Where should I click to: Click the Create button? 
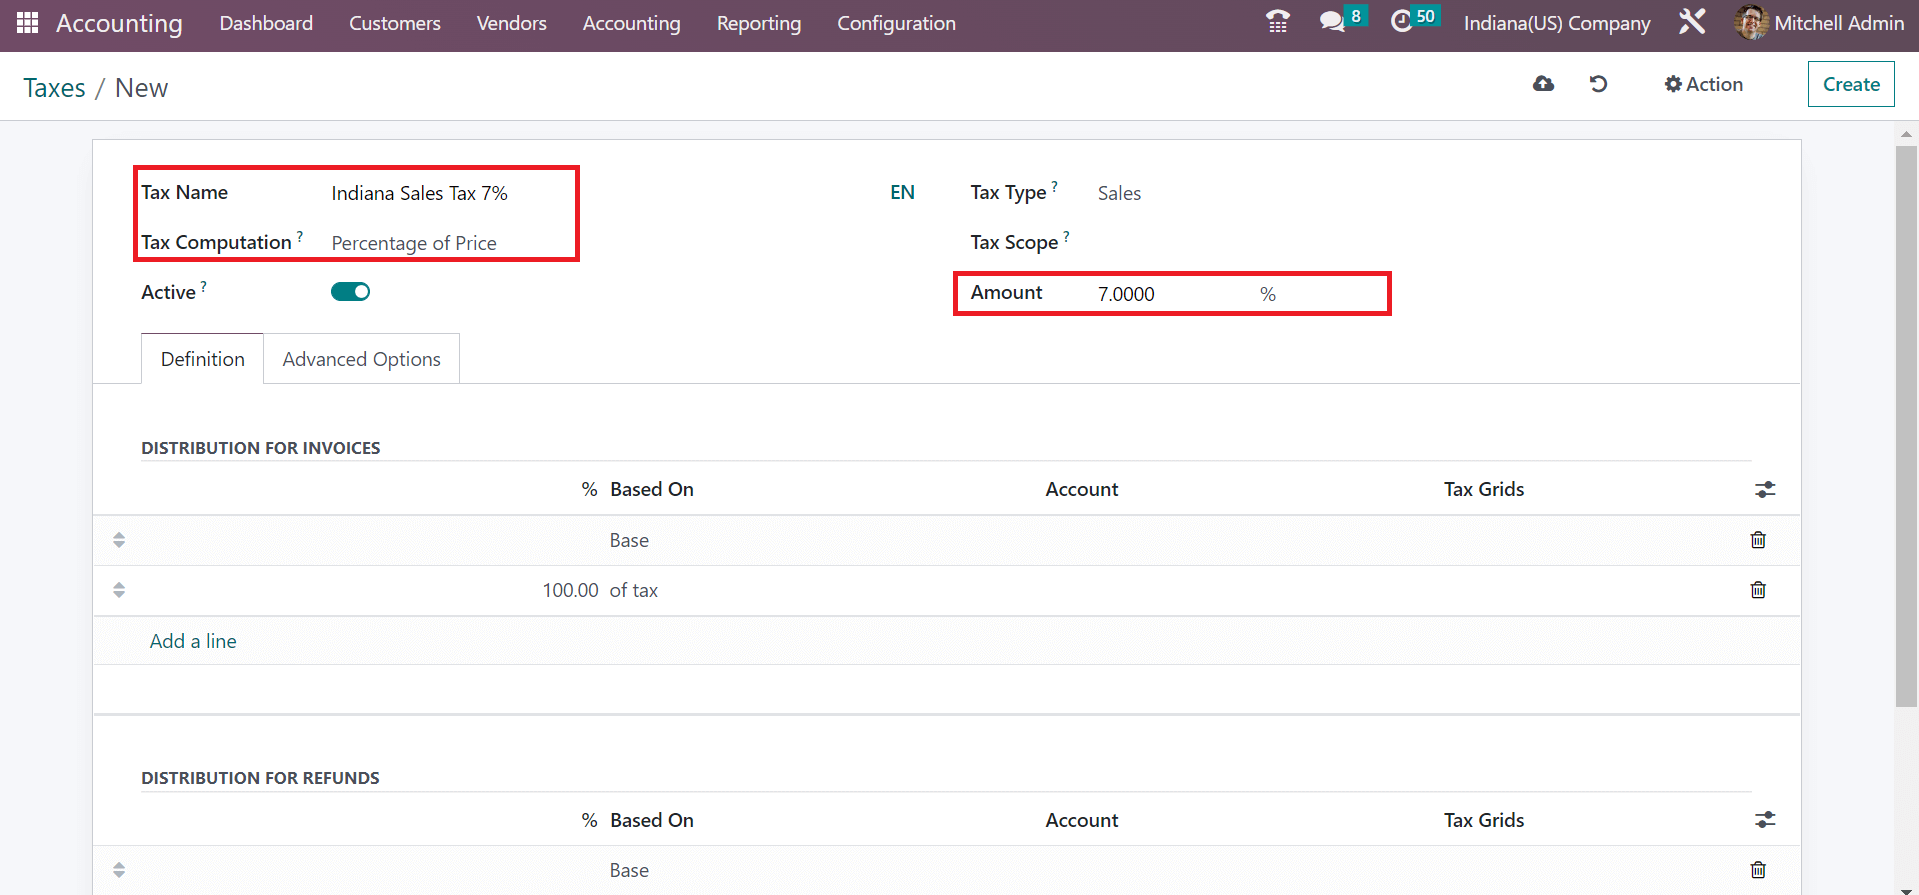(1851, 84)
